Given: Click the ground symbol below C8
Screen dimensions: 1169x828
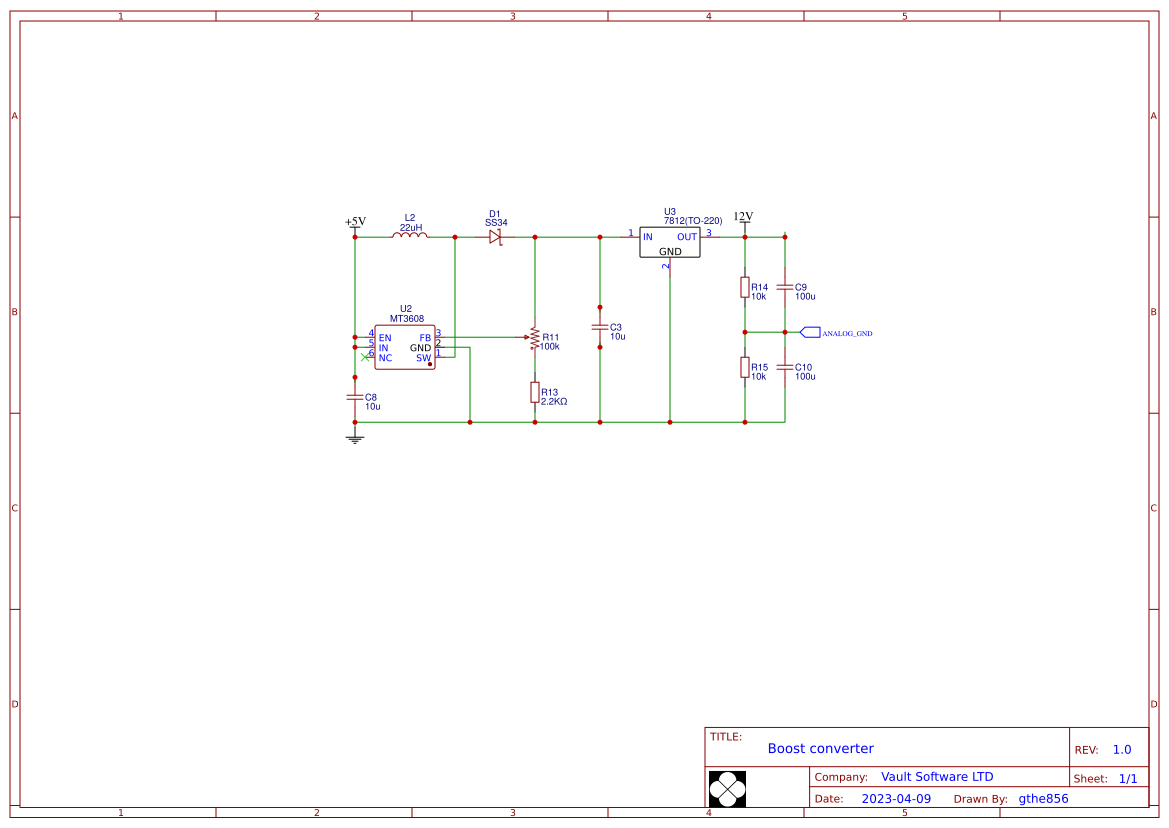Looking at the screenshot, I should coord(355,437).
